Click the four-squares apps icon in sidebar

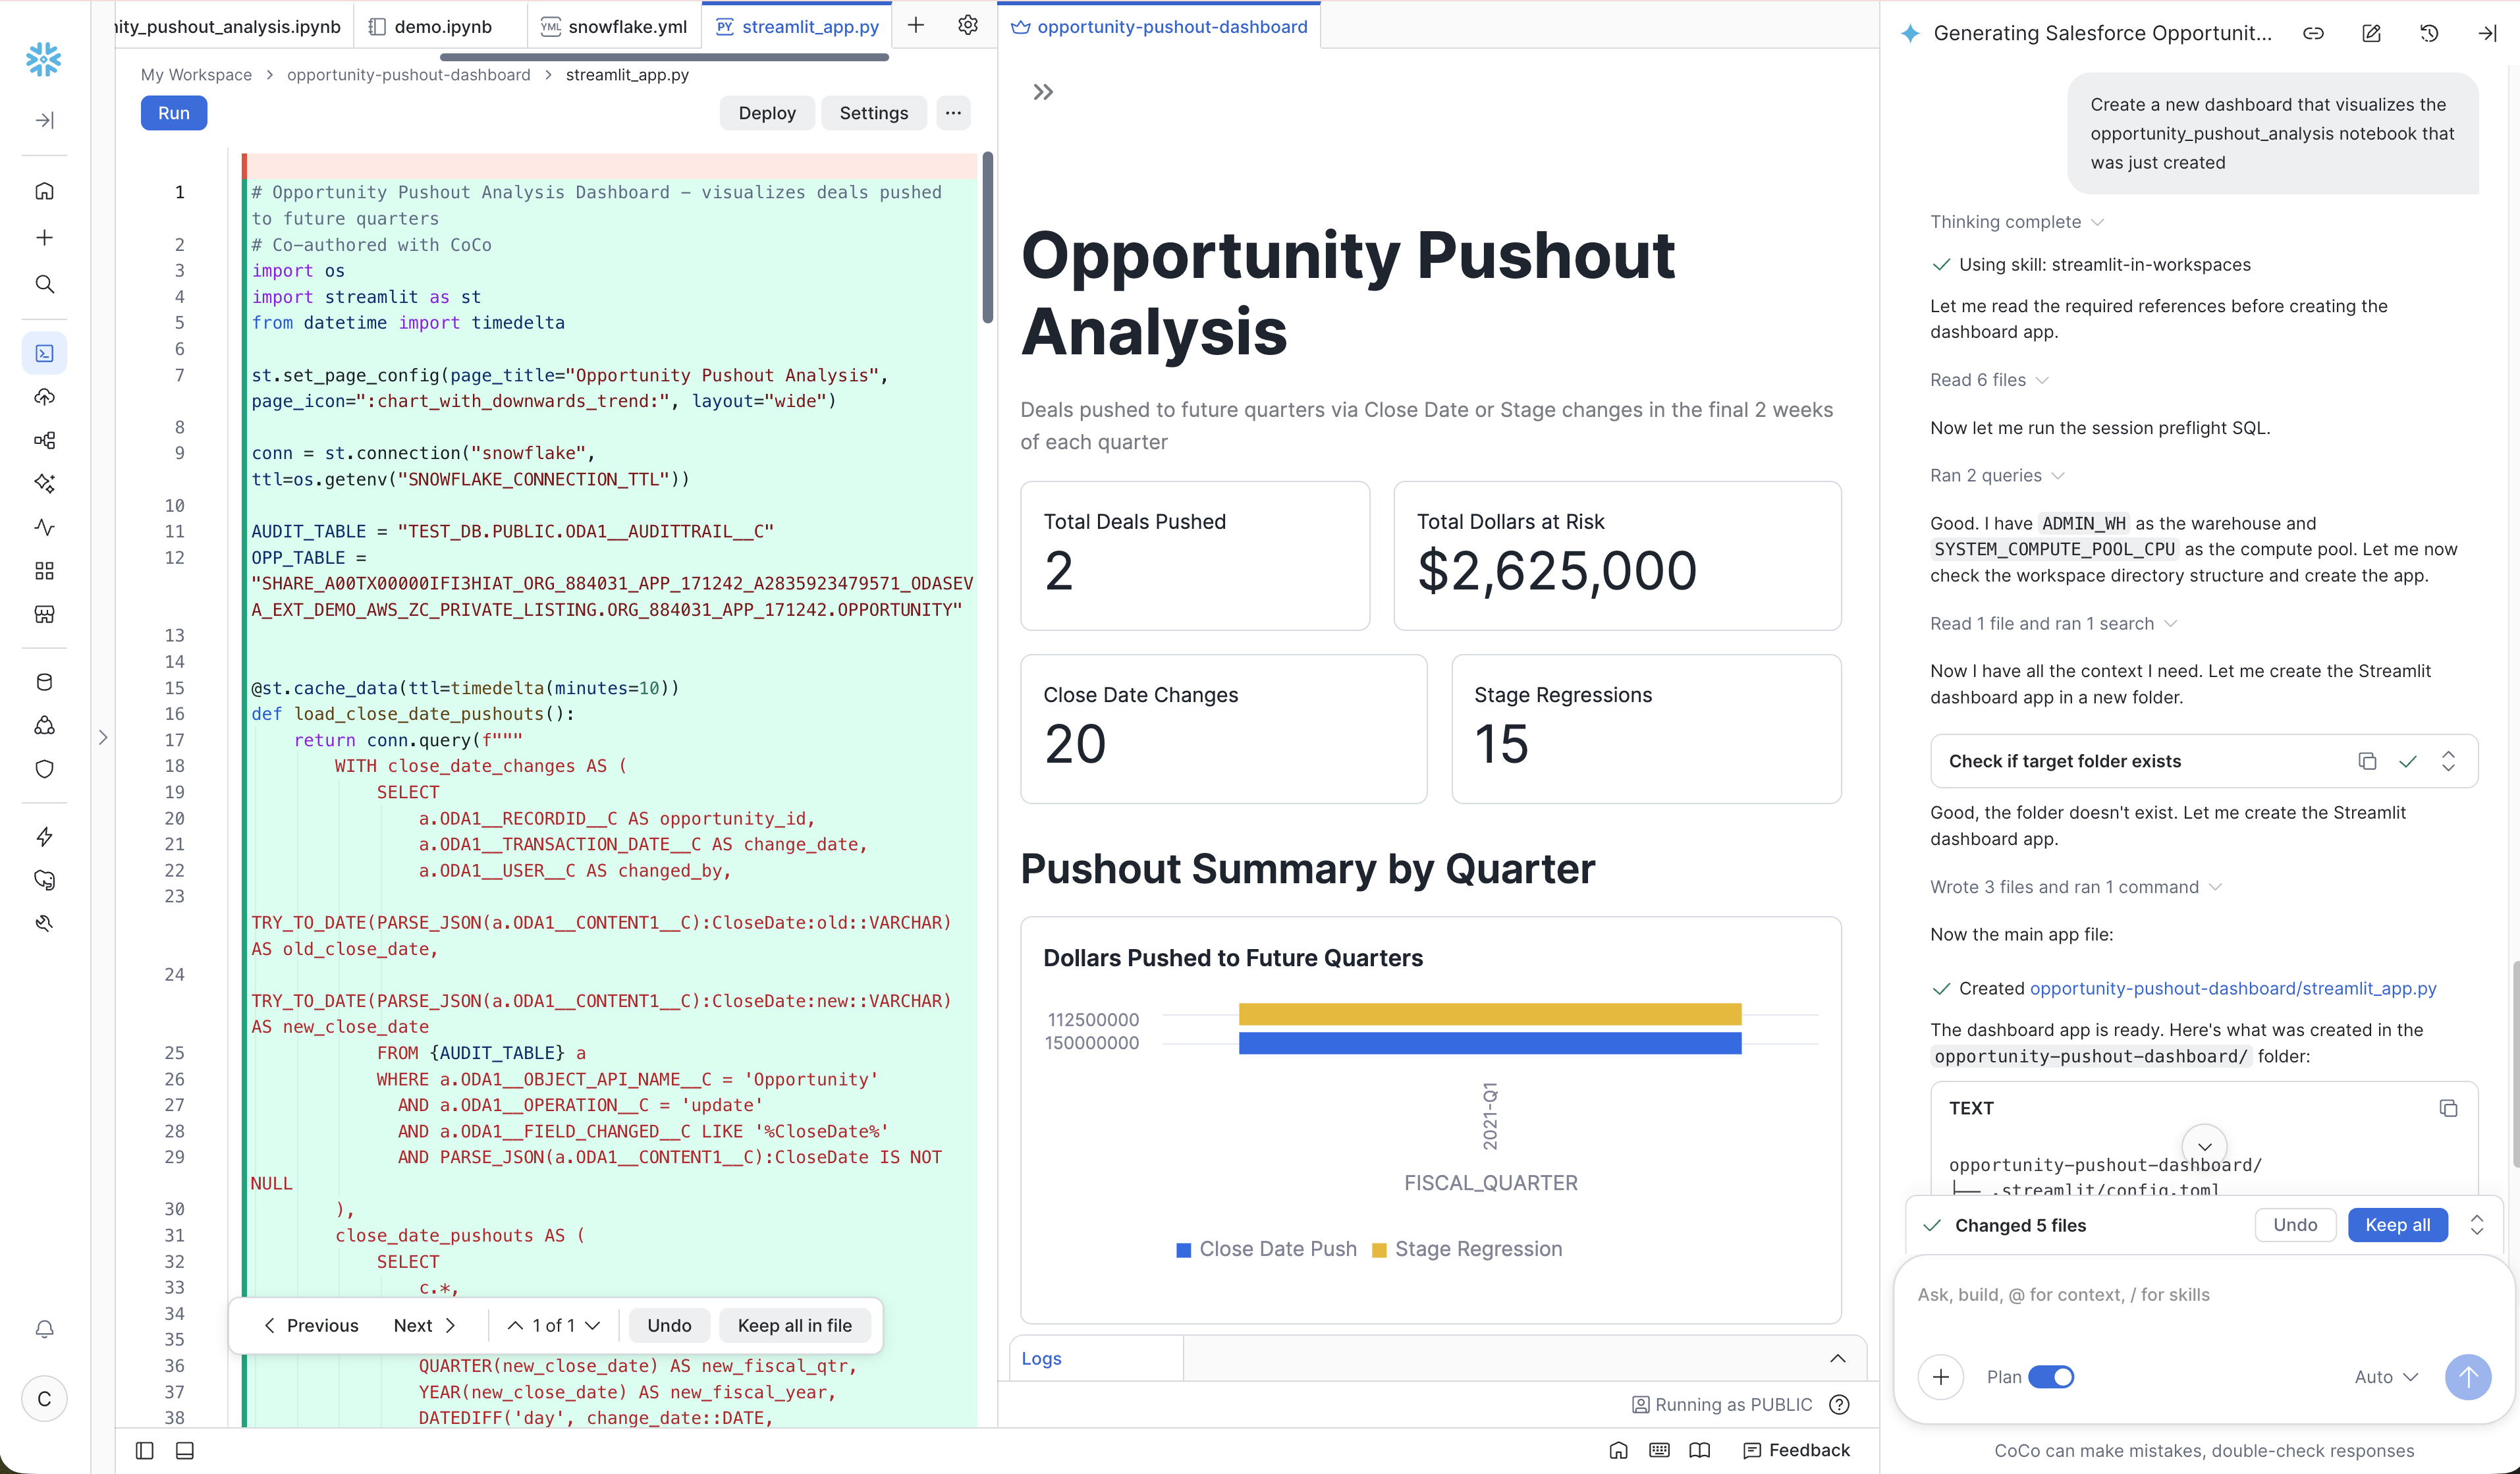44,570
